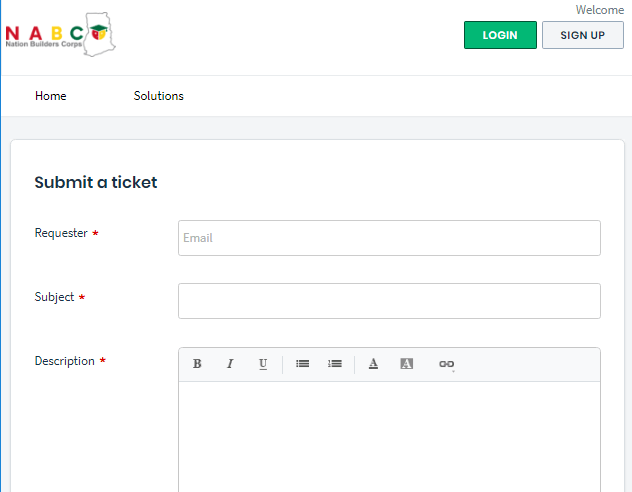Go to the Home tab
The image size is (632, 492).
[x=51, y=96]
